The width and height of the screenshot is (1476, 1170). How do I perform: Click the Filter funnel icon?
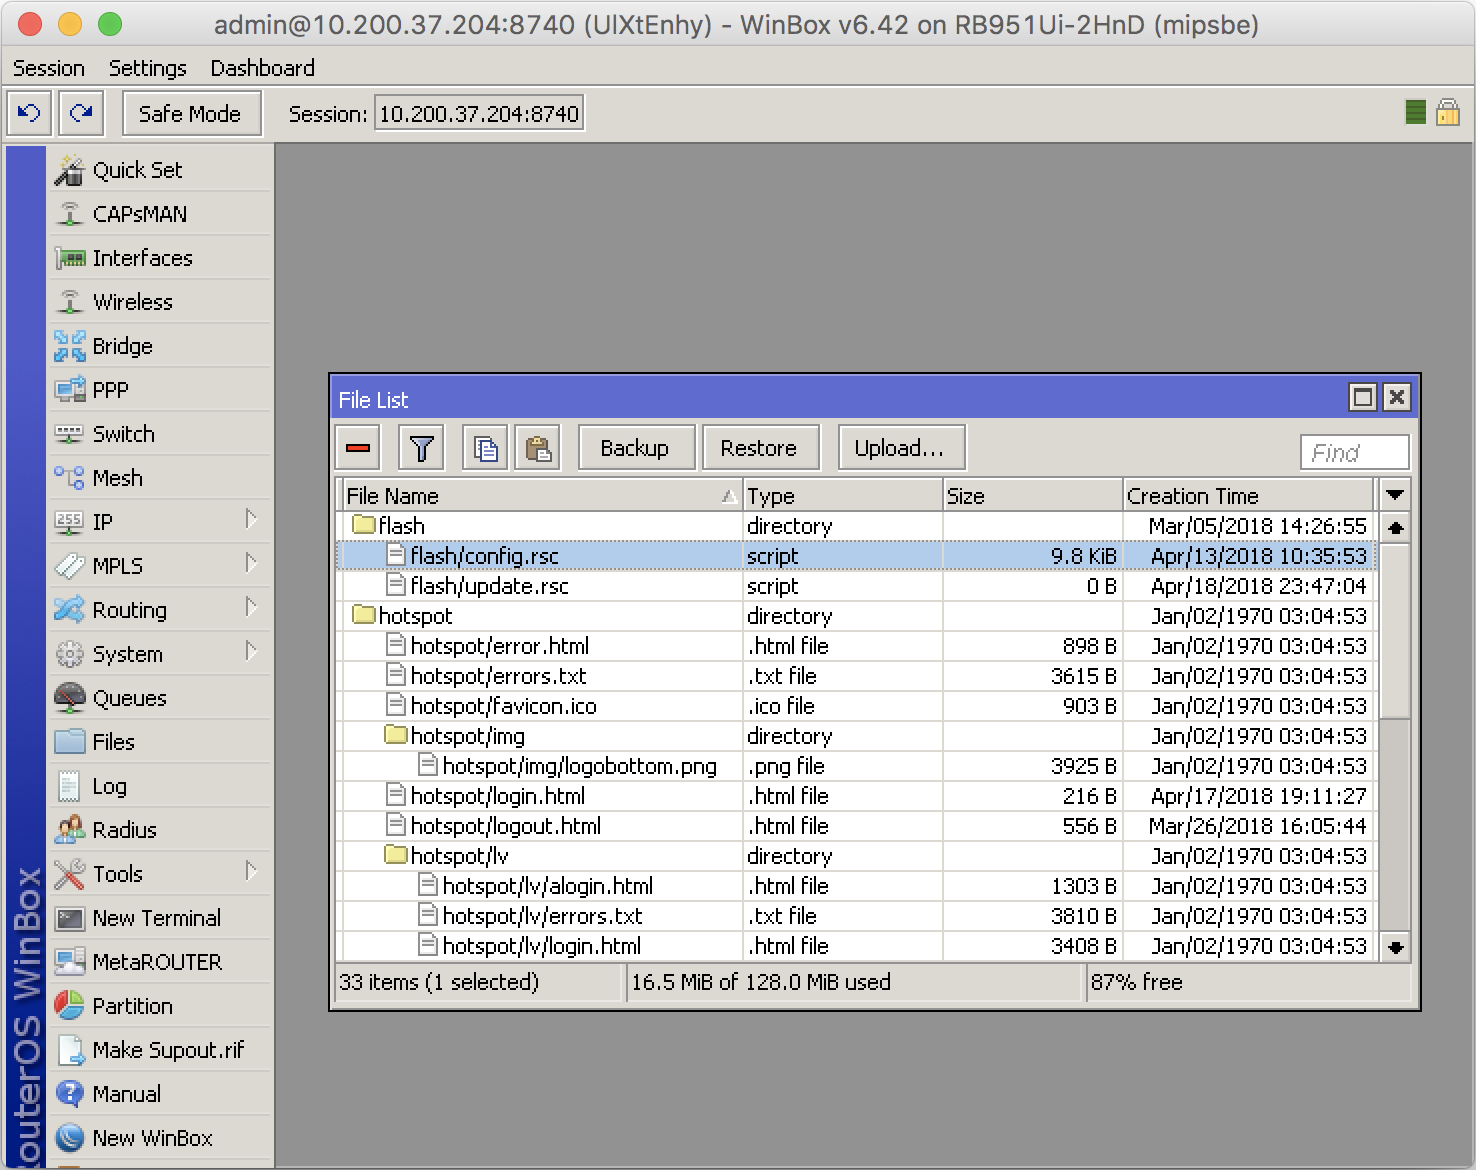click(x=421, y=448)
